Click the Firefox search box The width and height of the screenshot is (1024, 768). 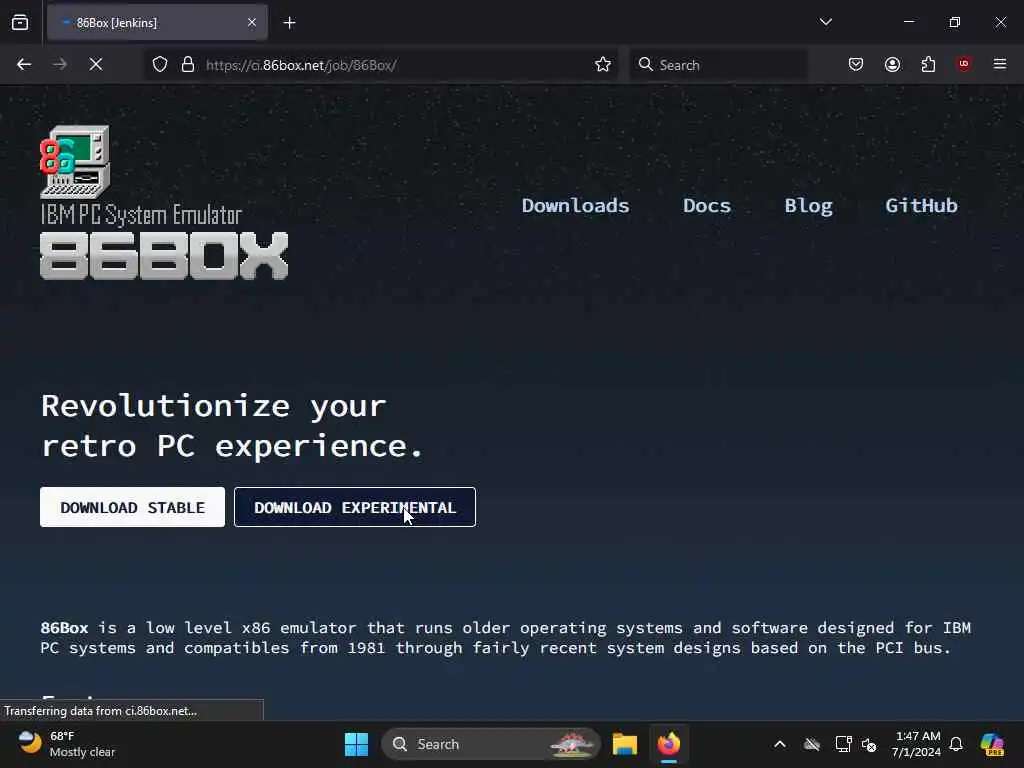[718, 65]
